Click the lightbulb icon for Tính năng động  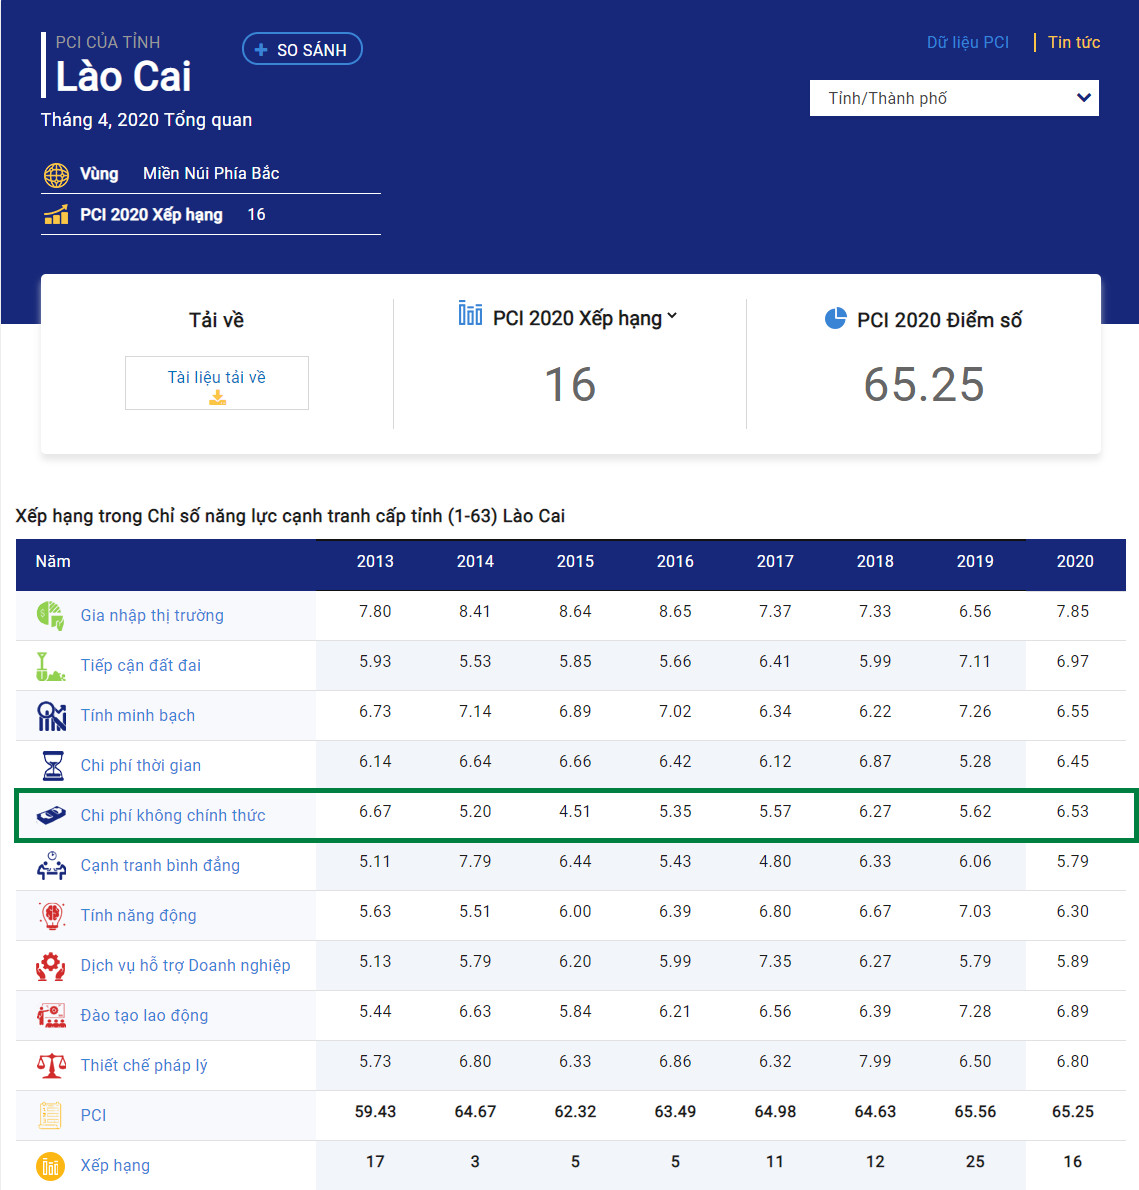52,915
